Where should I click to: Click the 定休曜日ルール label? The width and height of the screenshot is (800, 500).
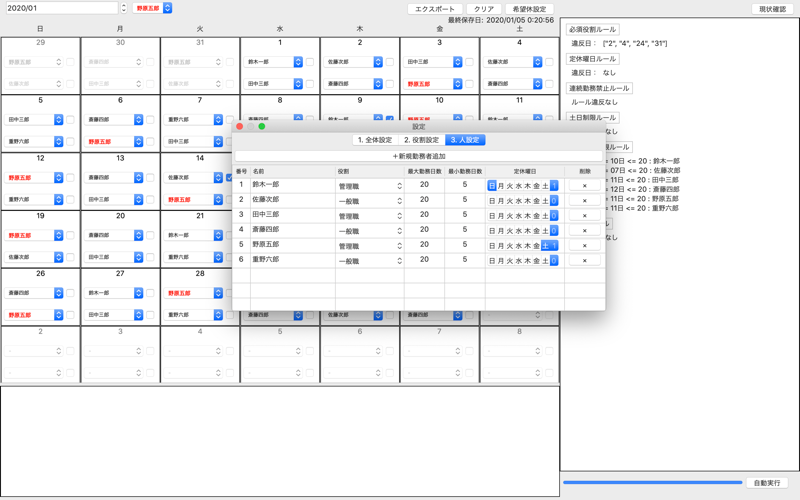(592, 59)
